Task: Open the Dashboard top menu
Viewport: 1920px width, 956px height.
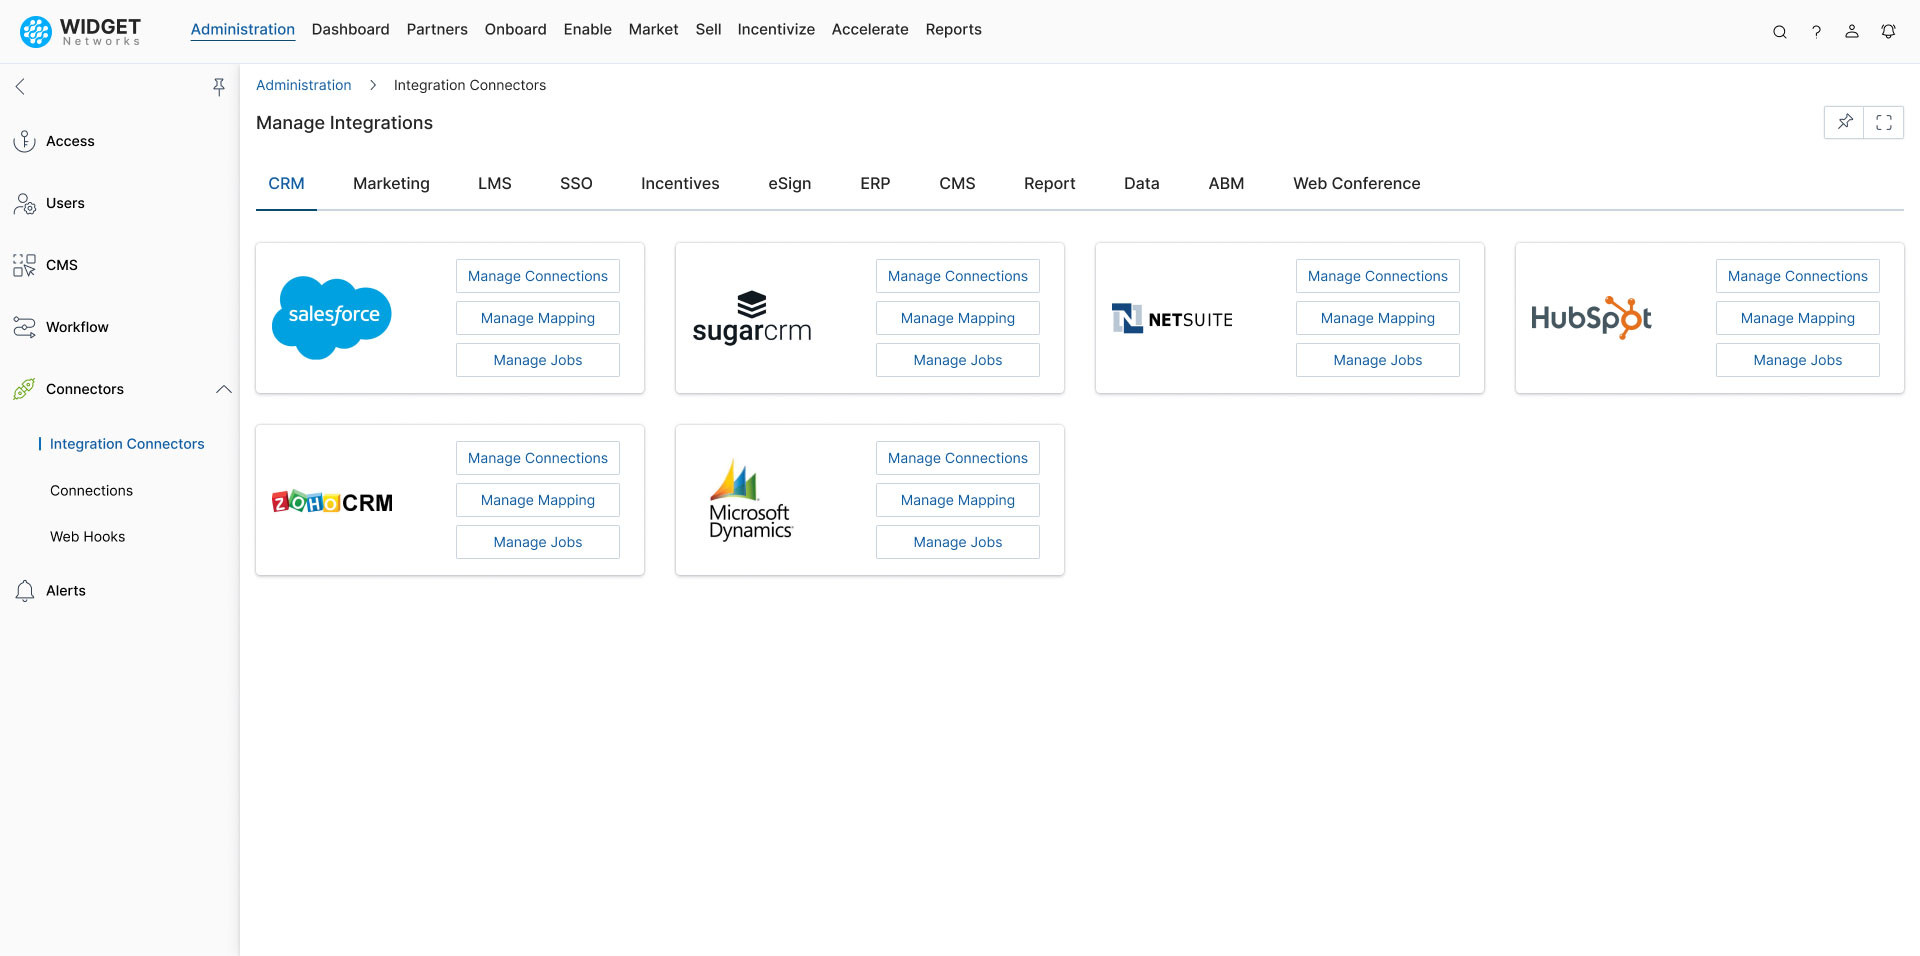Action: (x=351, y=30)
